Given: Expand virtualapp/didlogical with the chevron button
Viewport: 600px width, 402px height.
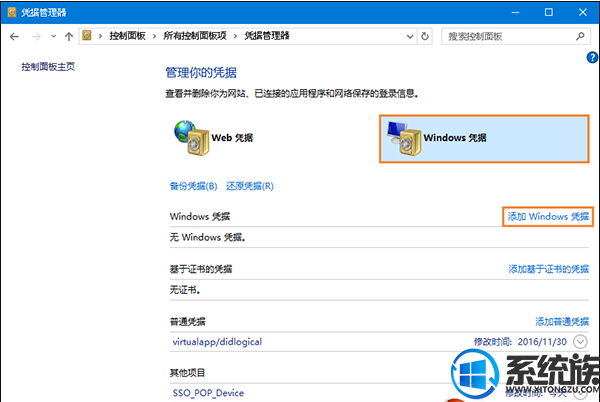Looking at the screenshot, I should [x=580, y=342].
